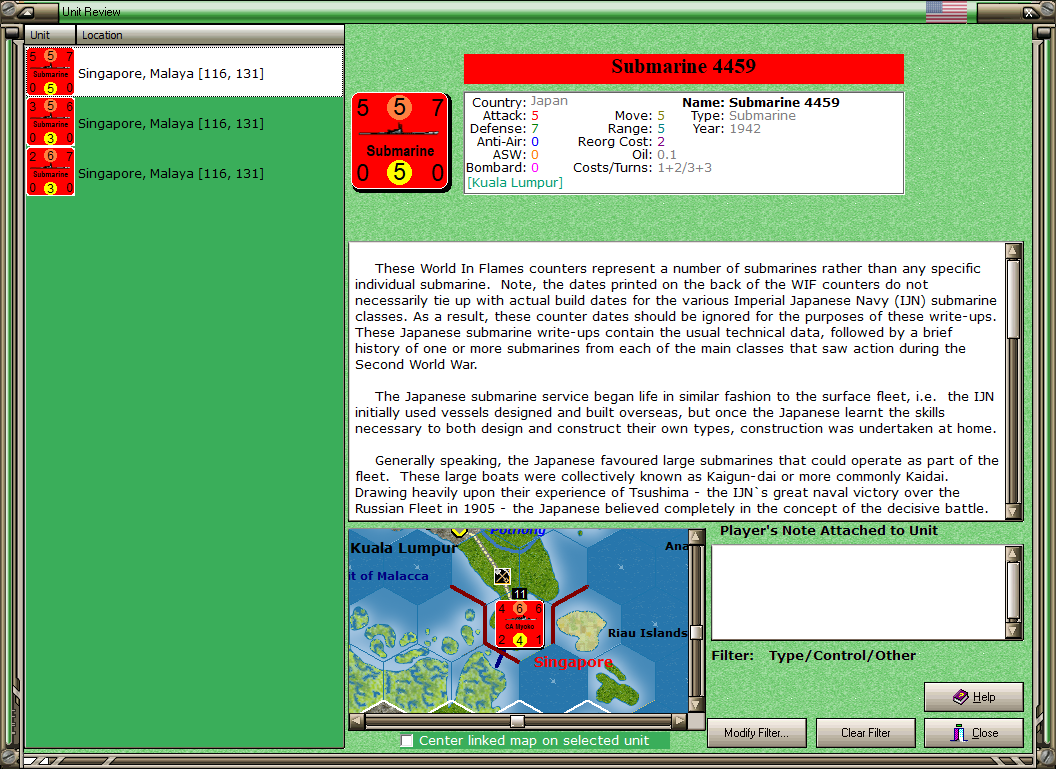The height and width of the screenshot is (769, 1056).
Task: Select the first submarine unit counter 5-5-7
Action: tap(51, 71)
